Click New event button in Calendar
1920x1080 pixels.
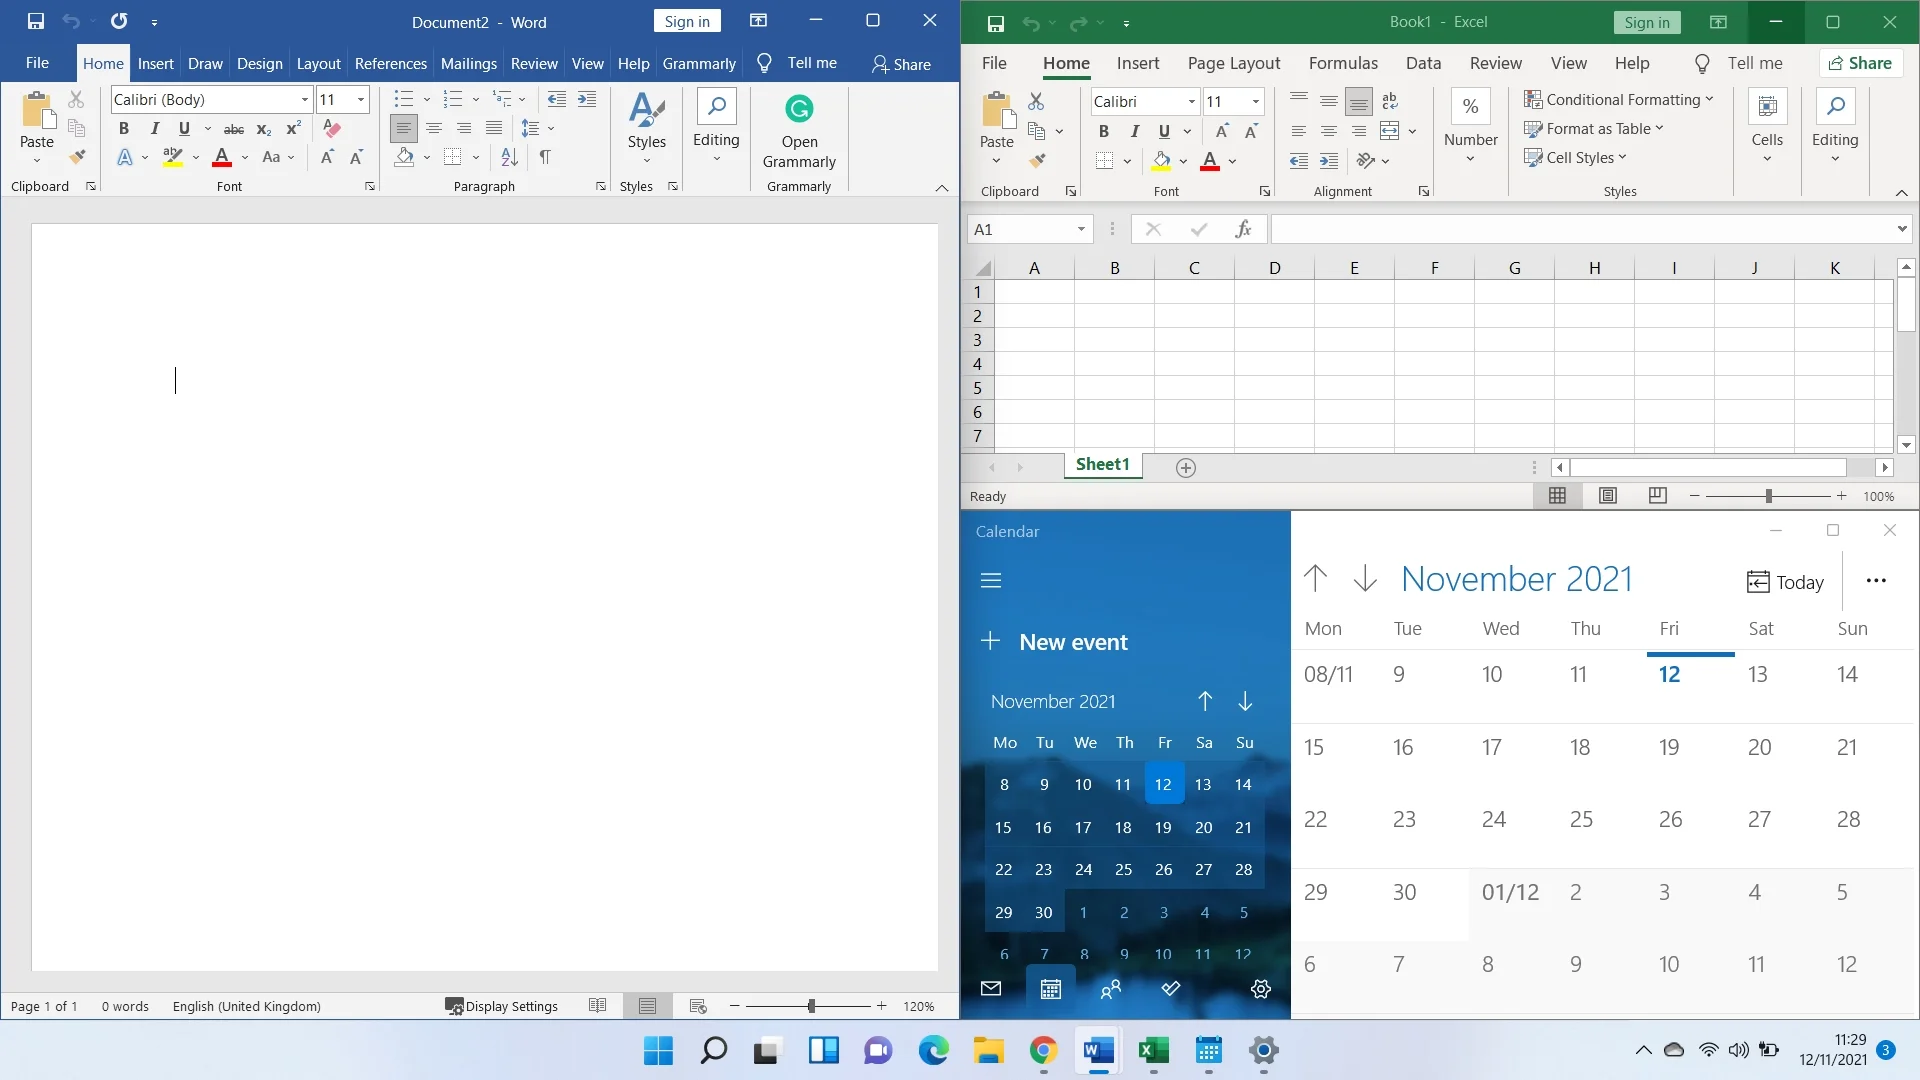(x=1073, y=642)
